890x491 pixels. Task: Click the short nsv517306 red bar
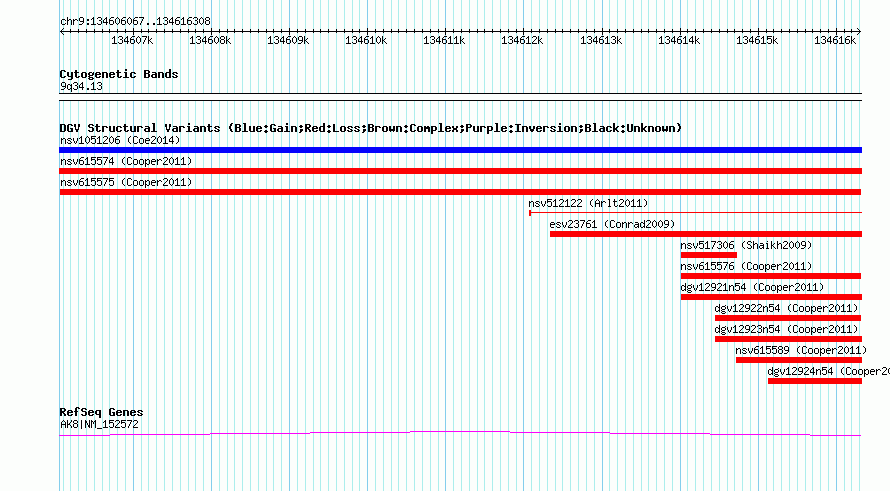tap(708, 255)
